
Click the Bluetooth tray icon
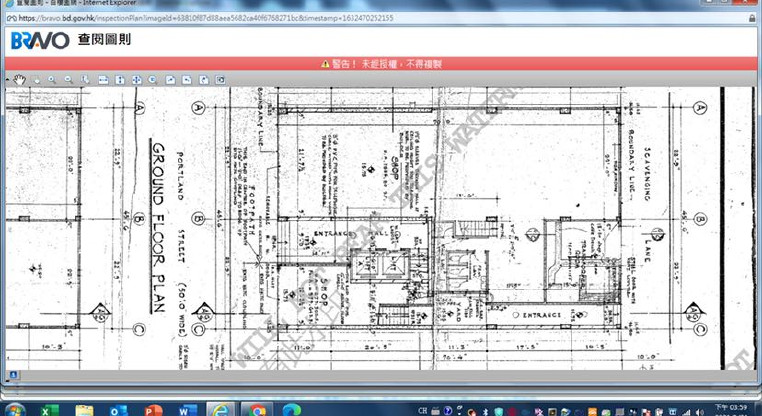point(485,412)
